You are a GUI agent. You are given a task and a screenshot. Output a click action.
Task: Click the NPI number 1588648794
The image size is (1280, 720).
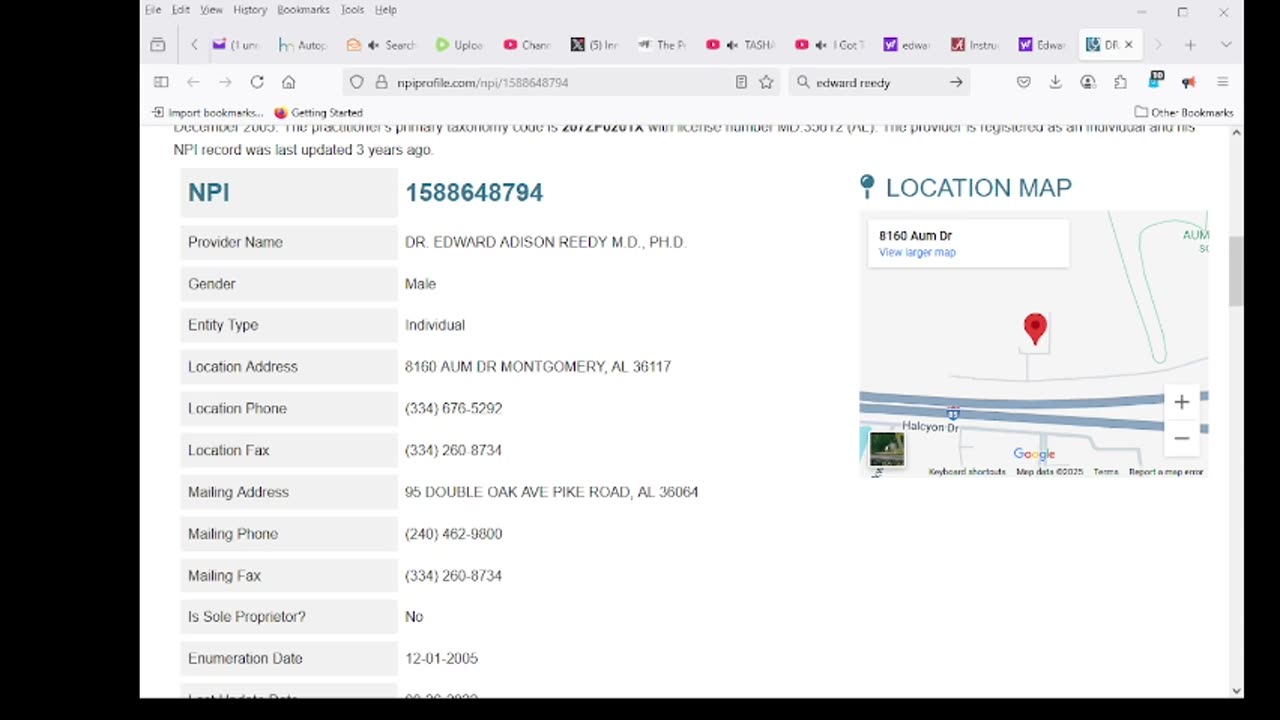[x=474, y=192]
